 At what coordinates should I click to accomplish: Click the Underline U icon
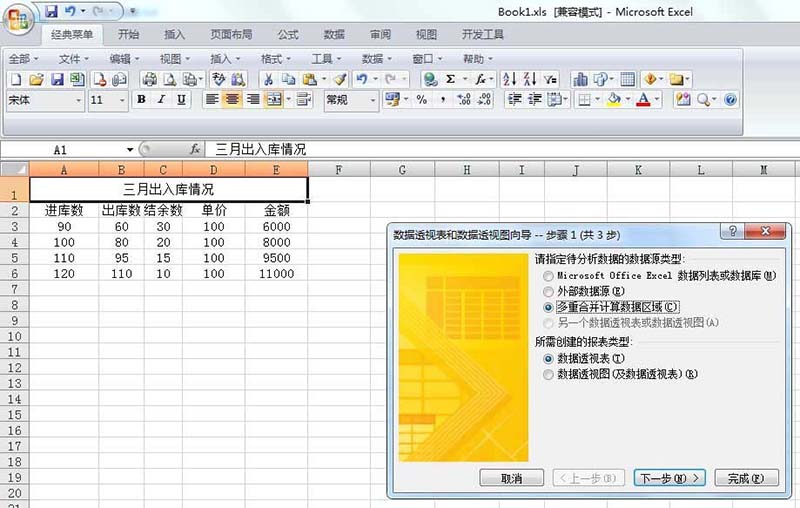[181, 99]
